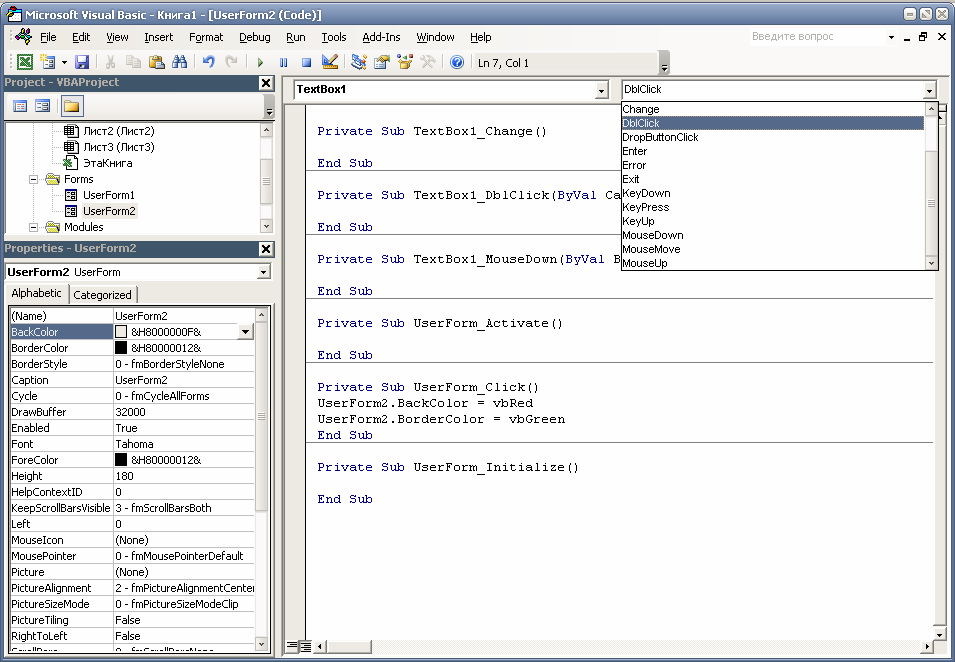Image resolution: width=955 pixels, height=662 pixels.
Task: Open the Toolbox icon with hammer and wrench
Action: click(x=428, y=62)
